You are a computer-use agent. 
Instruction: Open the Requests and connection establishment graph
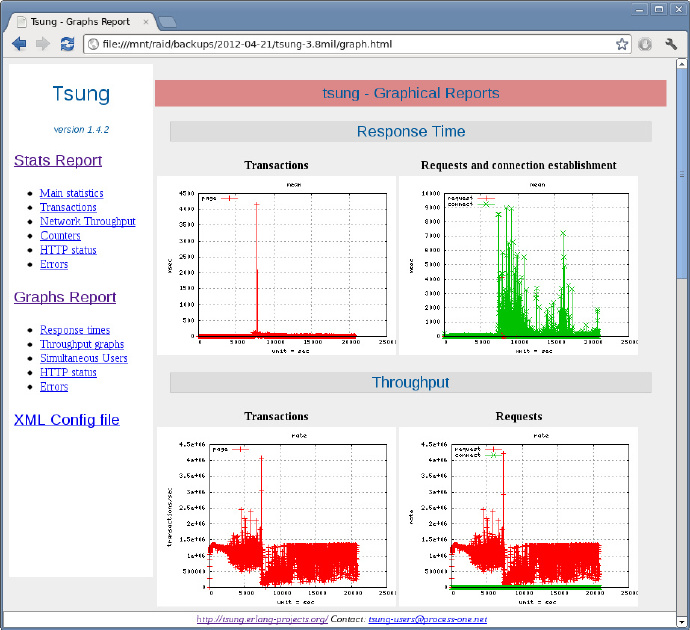click(x=518, y=266)
